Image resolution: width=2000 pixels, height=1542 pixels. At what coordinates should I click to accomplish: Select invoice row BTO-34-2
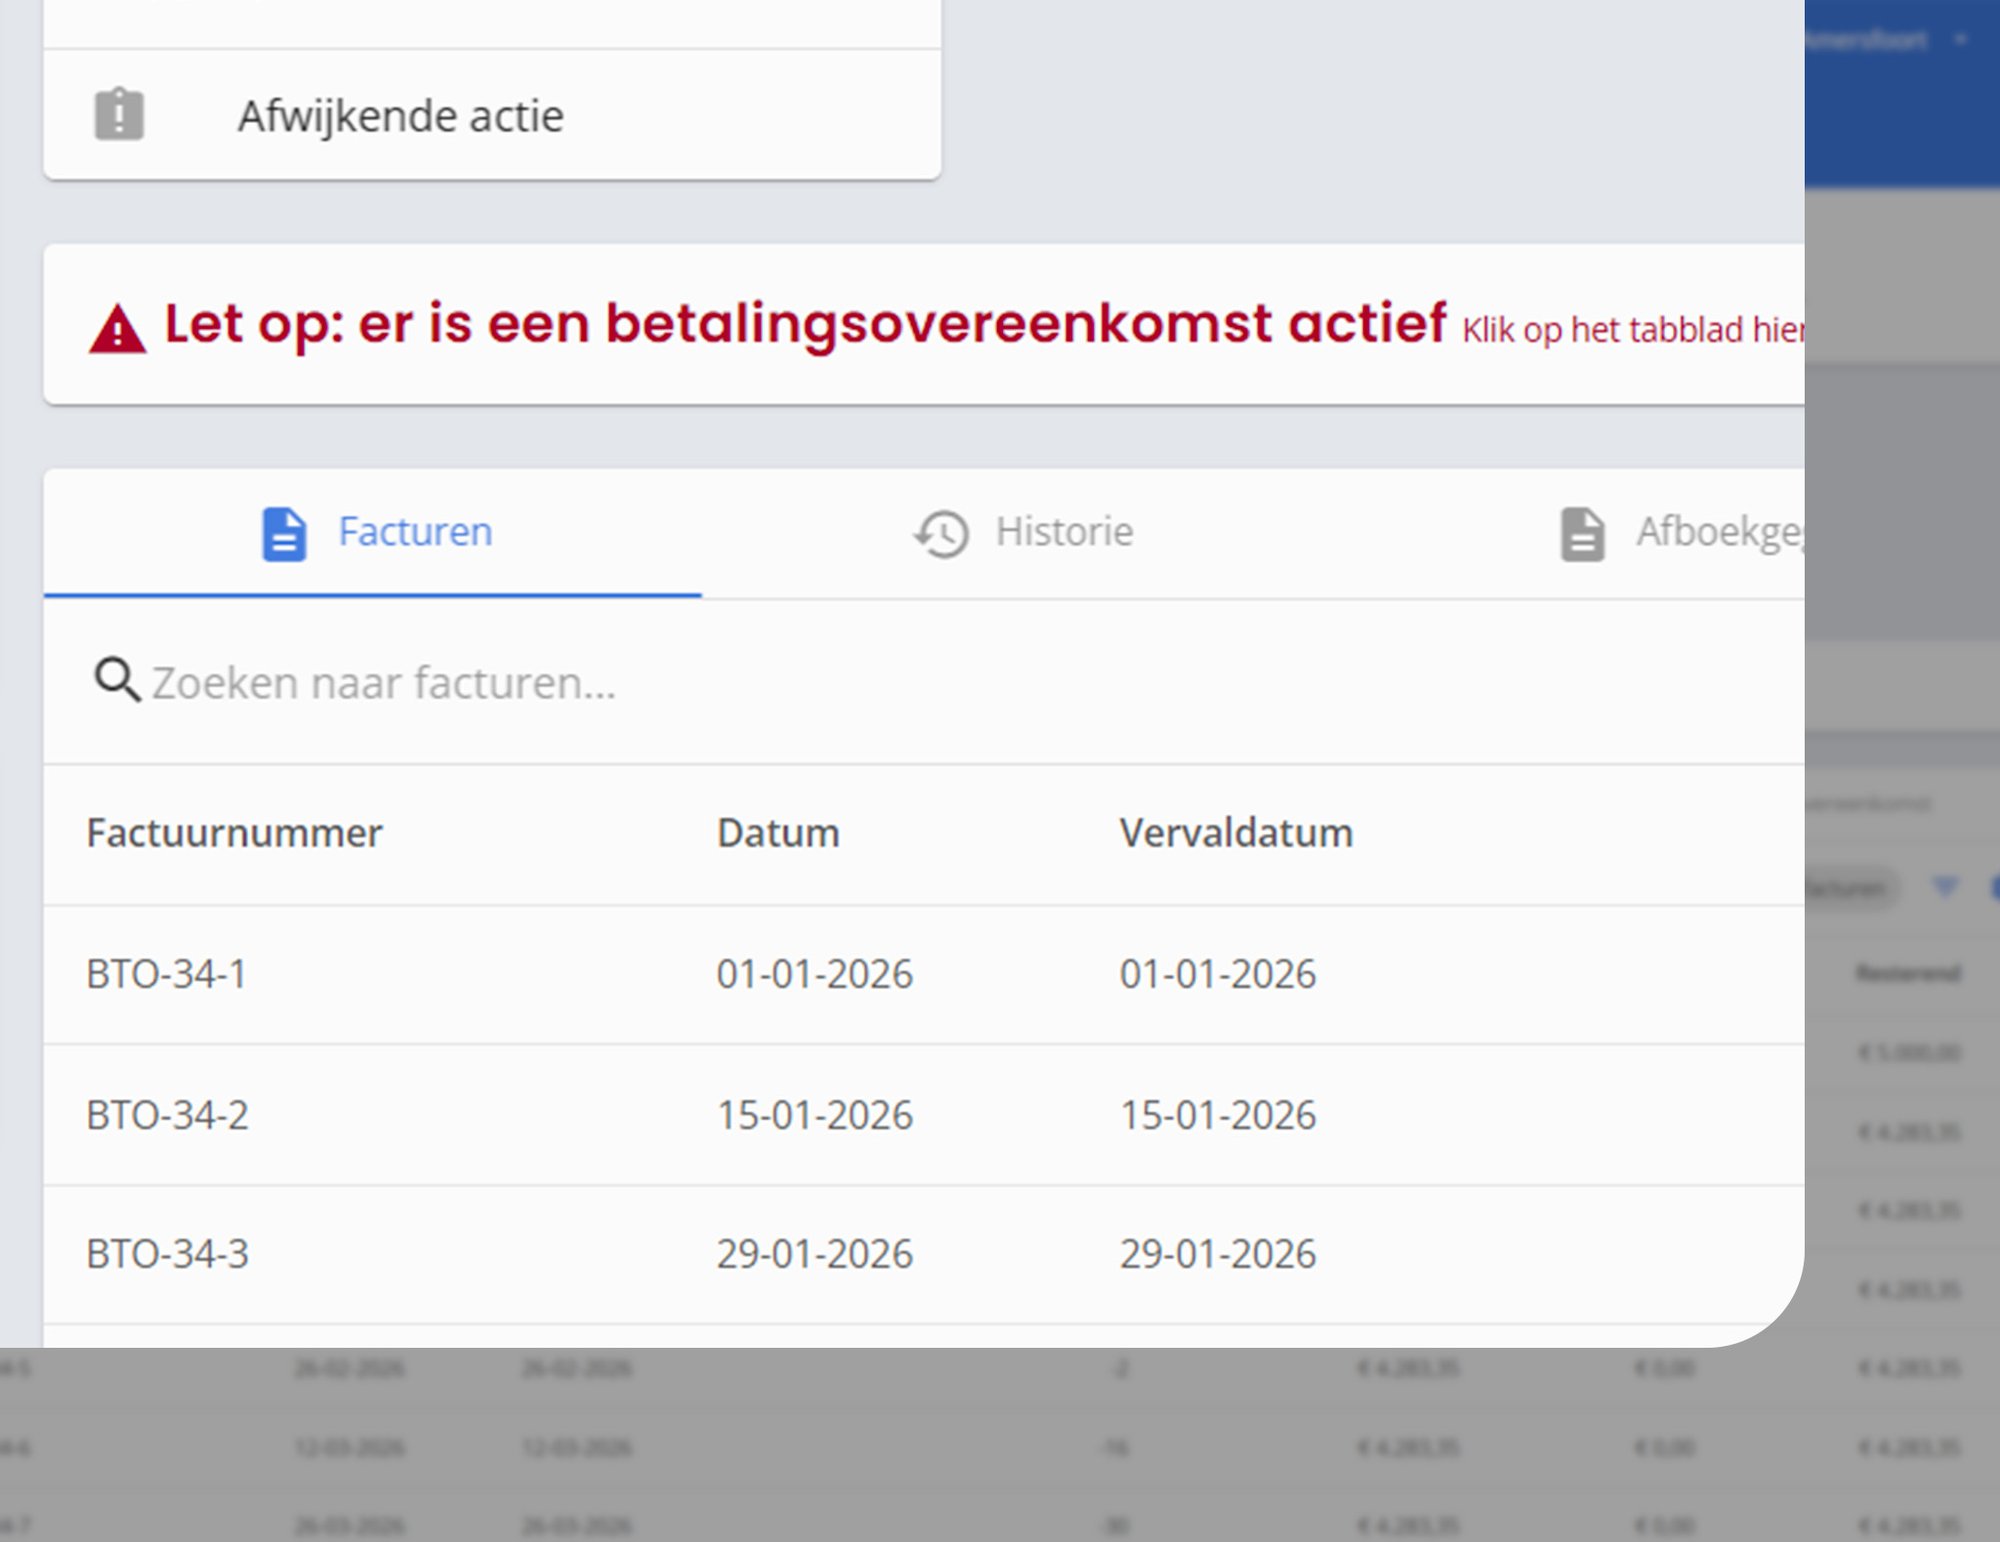click(167, 1115)
